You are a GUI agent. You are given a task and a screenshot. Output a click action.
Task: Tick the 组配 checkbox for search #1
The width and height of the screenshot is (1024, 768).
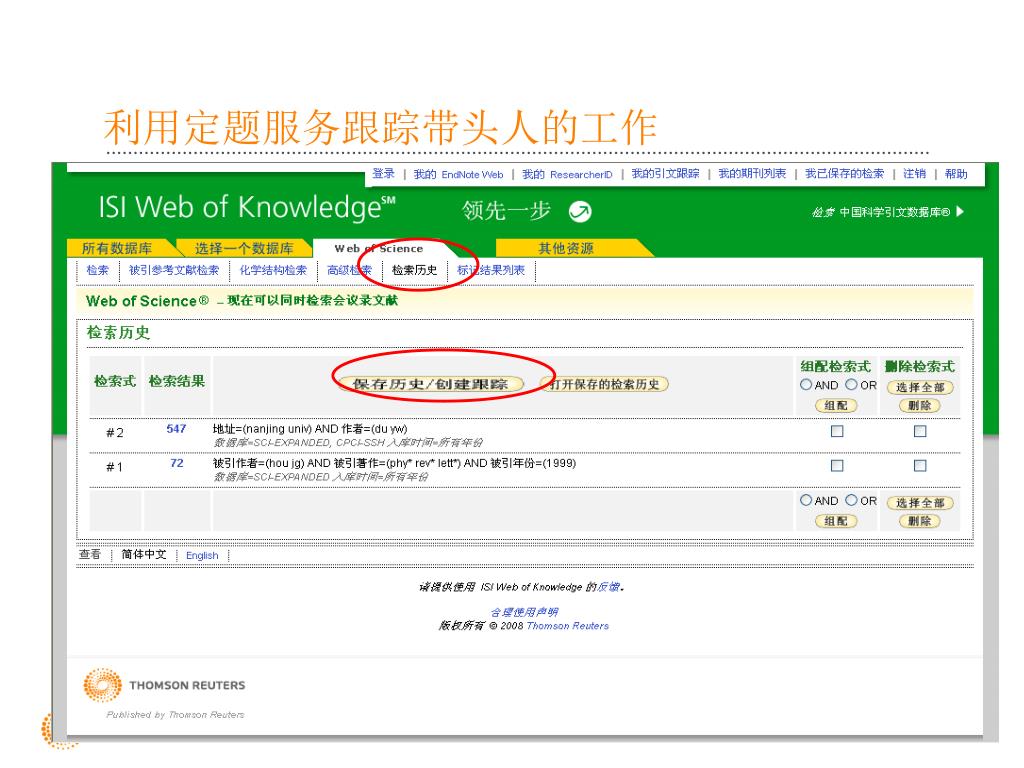[x=837, y=466]
